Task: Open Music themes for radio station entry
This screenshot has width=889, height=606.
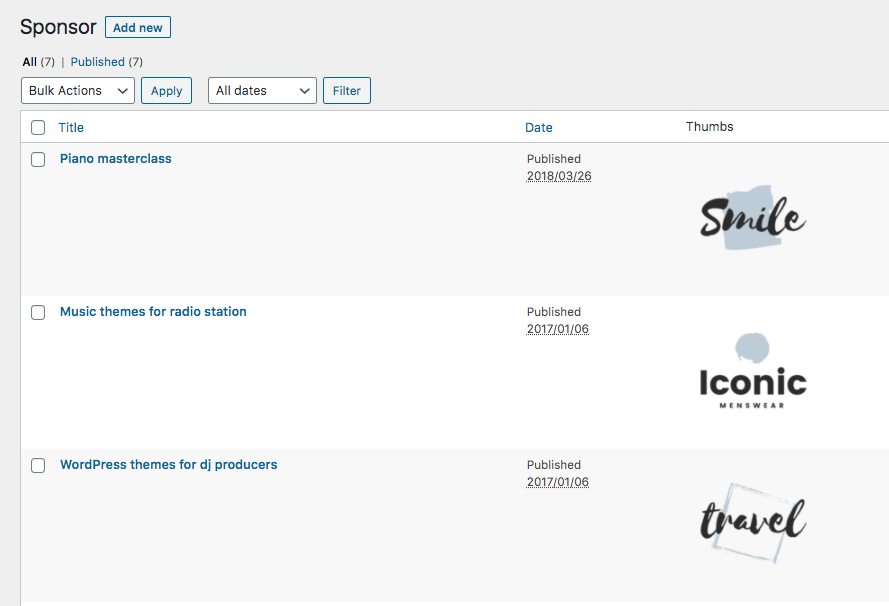Action: pos(153,312)
